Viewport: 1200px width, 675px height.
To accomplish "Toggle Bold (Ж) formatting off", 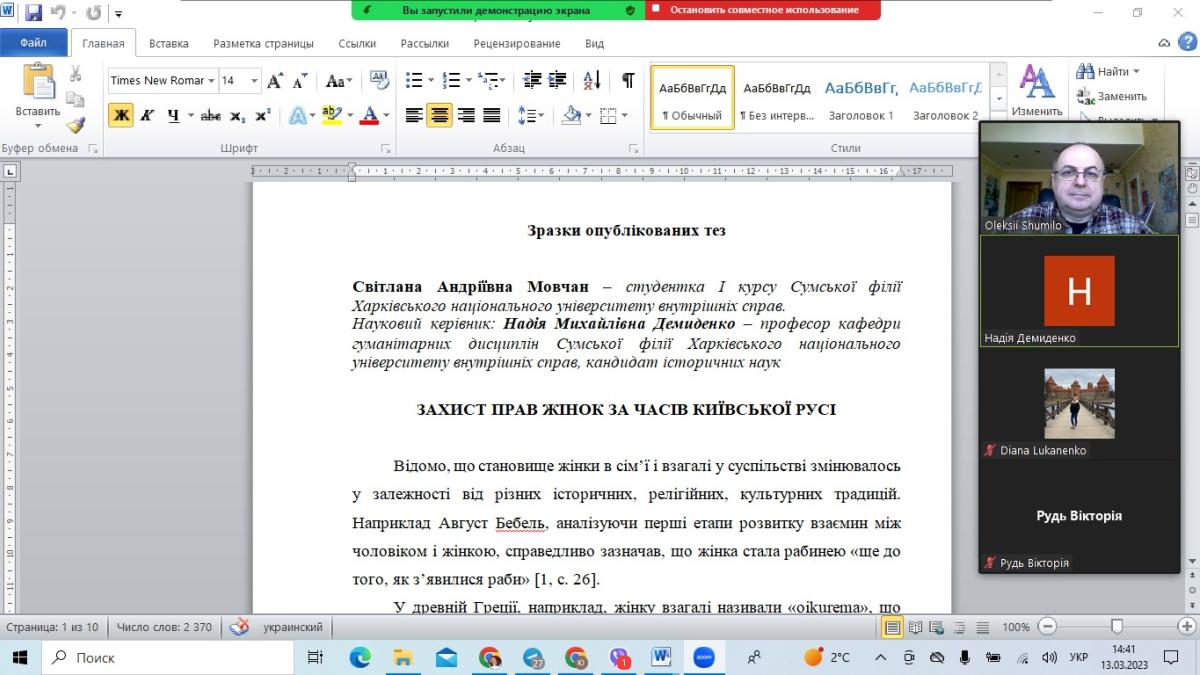I will [x=121, y=115].
